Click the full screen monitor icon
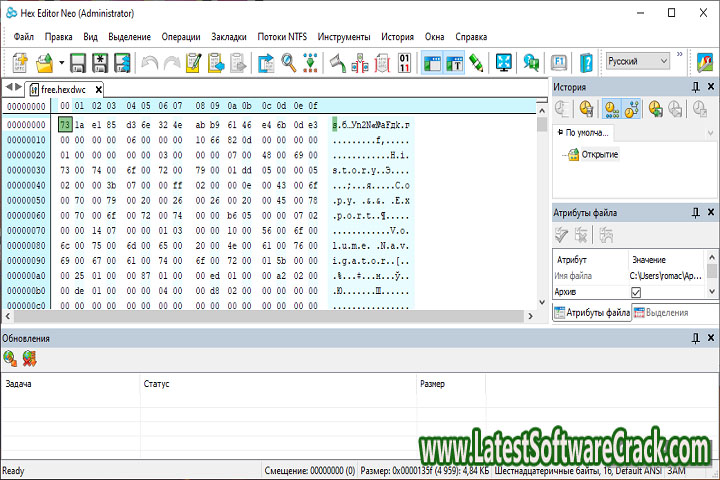 pos(504,62)
